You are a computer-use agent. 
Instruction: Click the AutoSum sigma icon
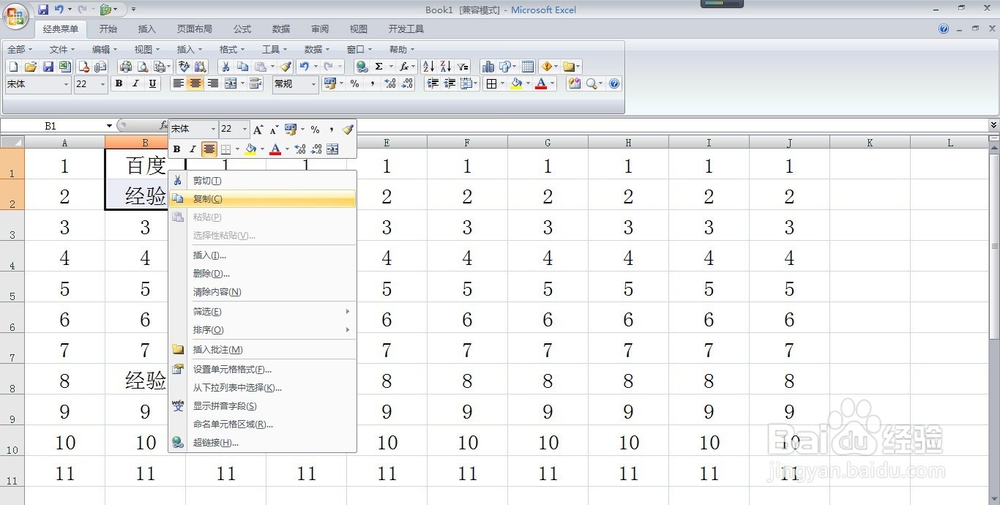coord(379,66)
